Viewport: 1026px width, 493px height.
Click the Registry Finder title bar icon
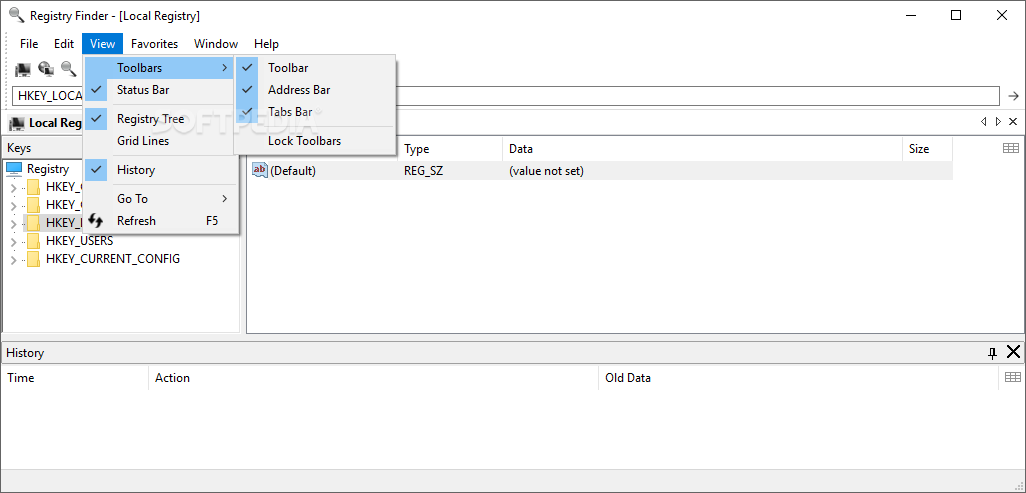coord(16,15)
